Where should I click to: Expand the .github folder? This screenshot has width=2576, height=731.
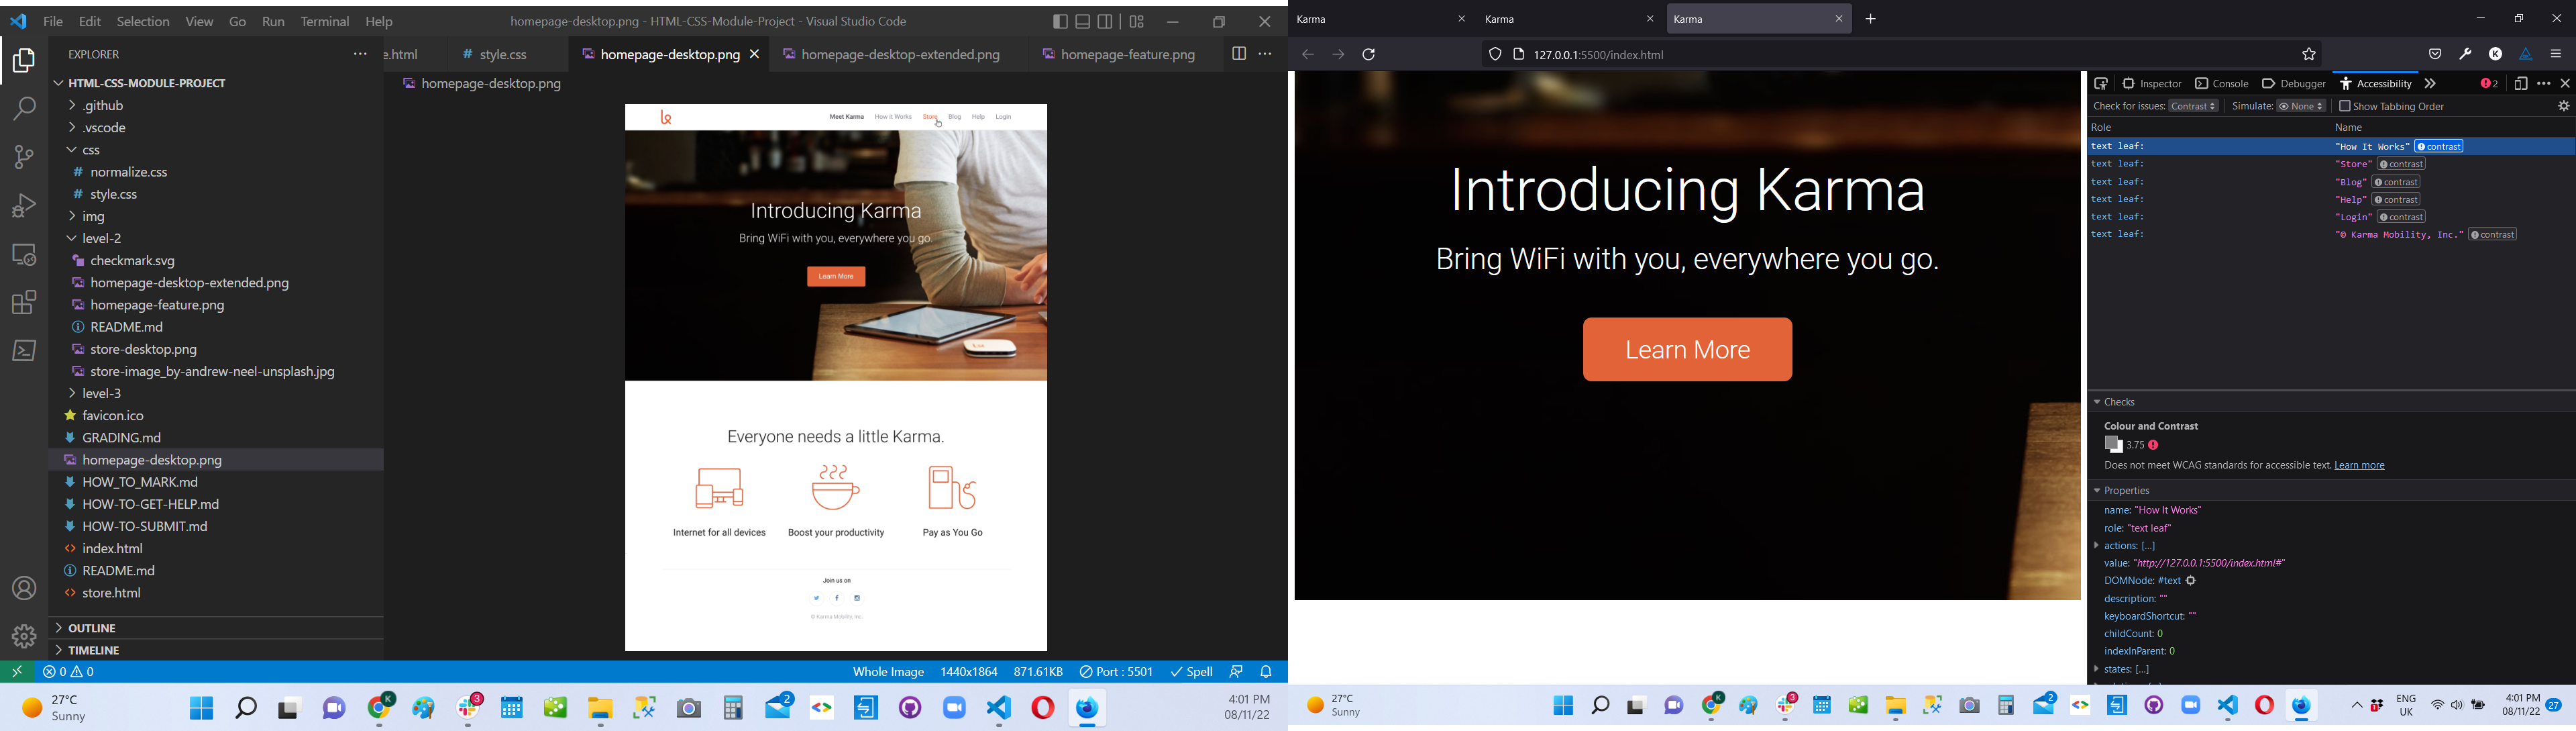coord(216,106)
